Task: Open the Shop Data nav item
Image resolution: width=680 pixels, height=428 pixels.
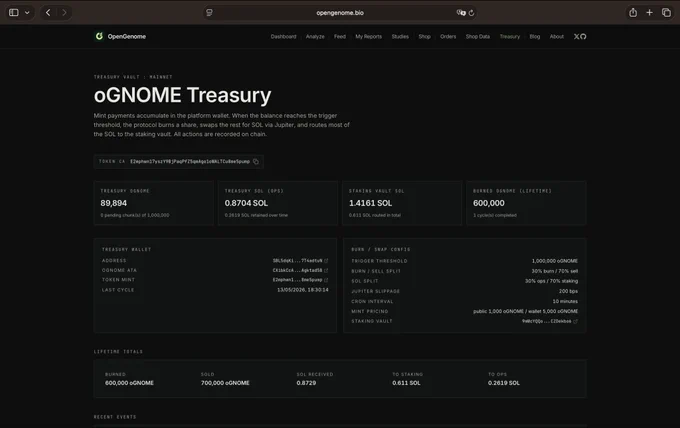Action: [x=478, y=36]
